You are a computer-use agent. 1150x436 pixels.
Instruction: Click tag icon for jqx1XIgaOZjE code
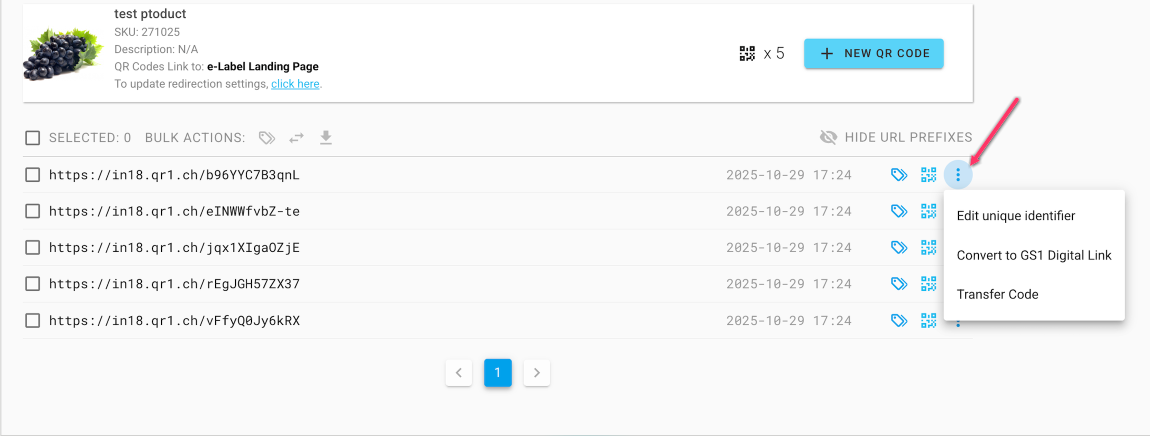[x=899, y=247]
